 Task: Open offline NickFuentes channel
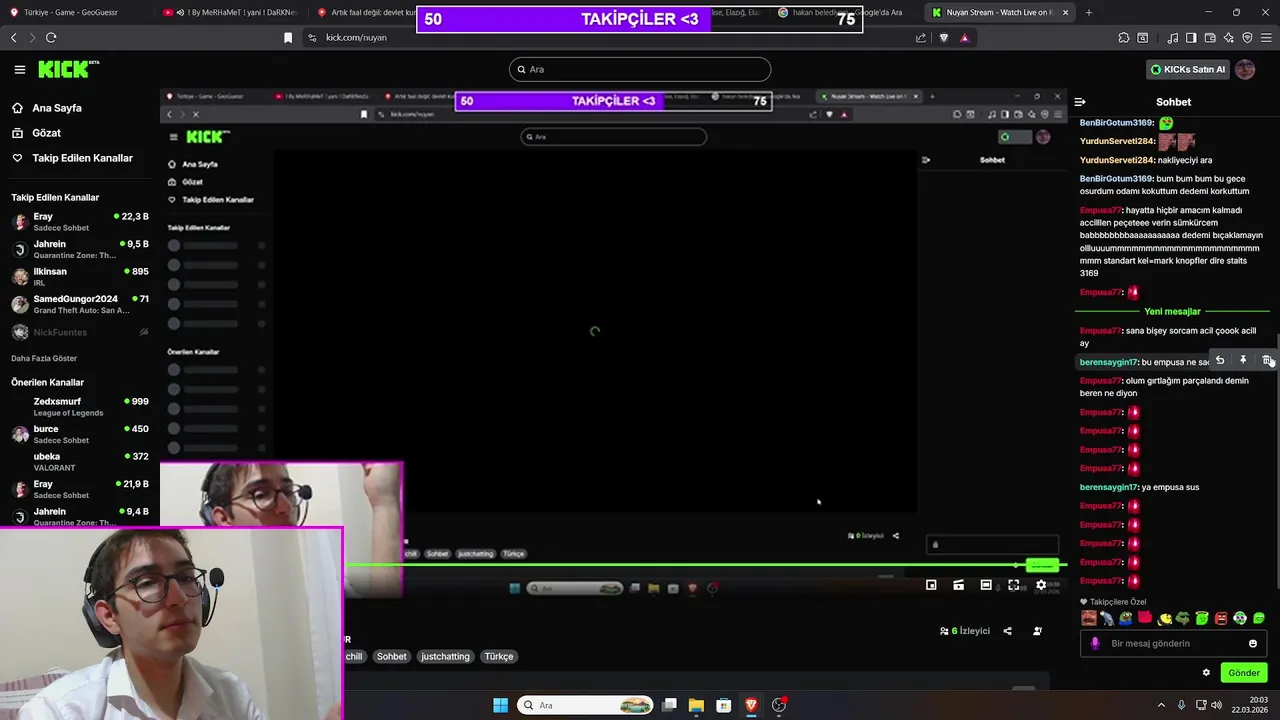pos(80,332)
